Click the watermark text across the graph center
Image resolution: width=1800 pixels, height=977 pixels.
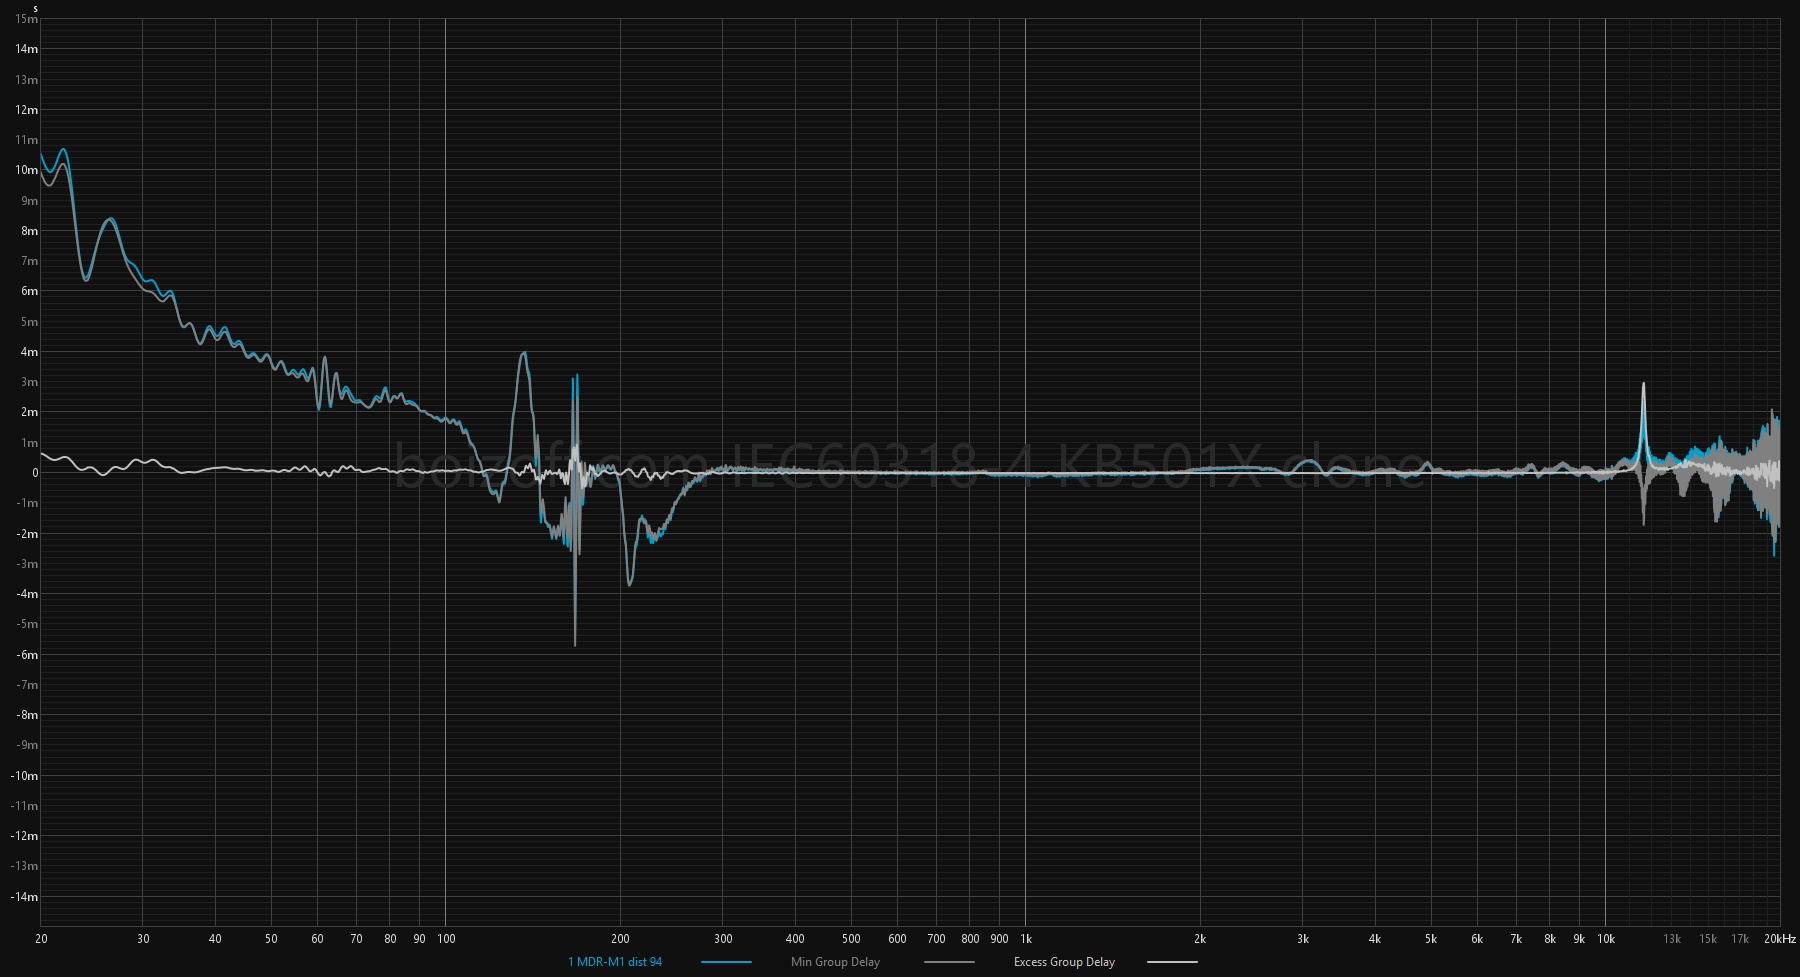pos(910,467)
